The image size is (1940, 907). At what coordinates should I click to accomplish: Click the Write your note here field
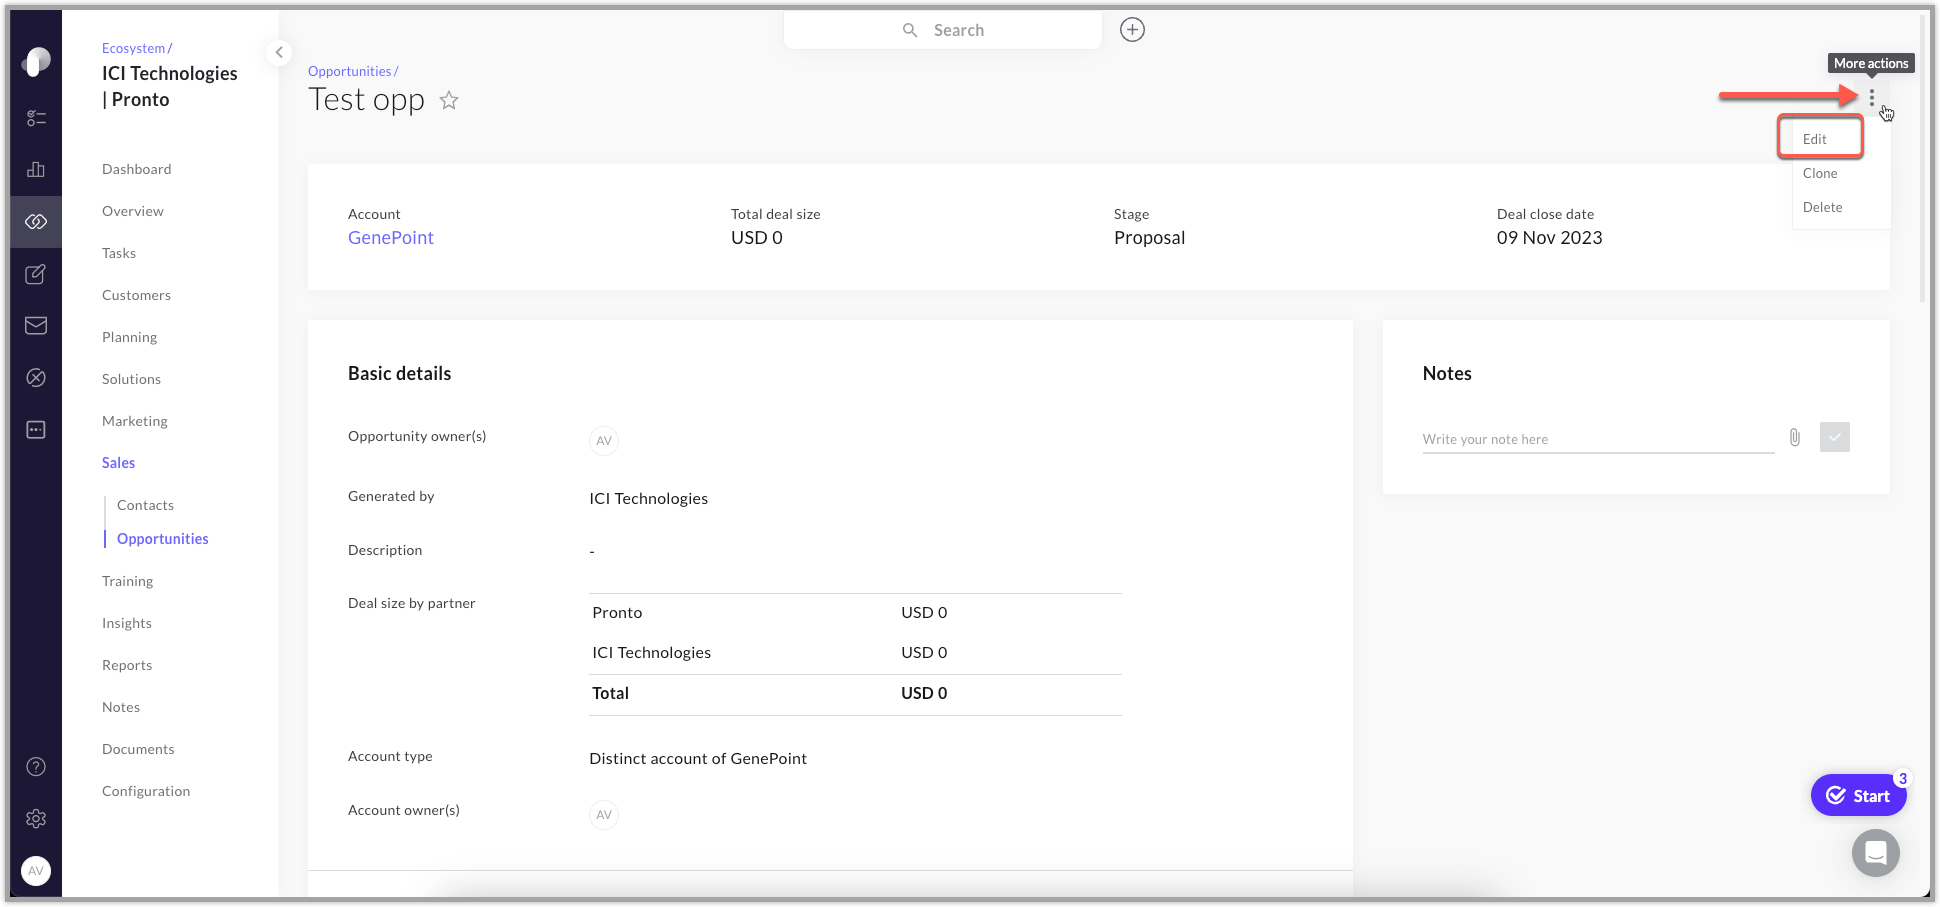(1598, 439)
